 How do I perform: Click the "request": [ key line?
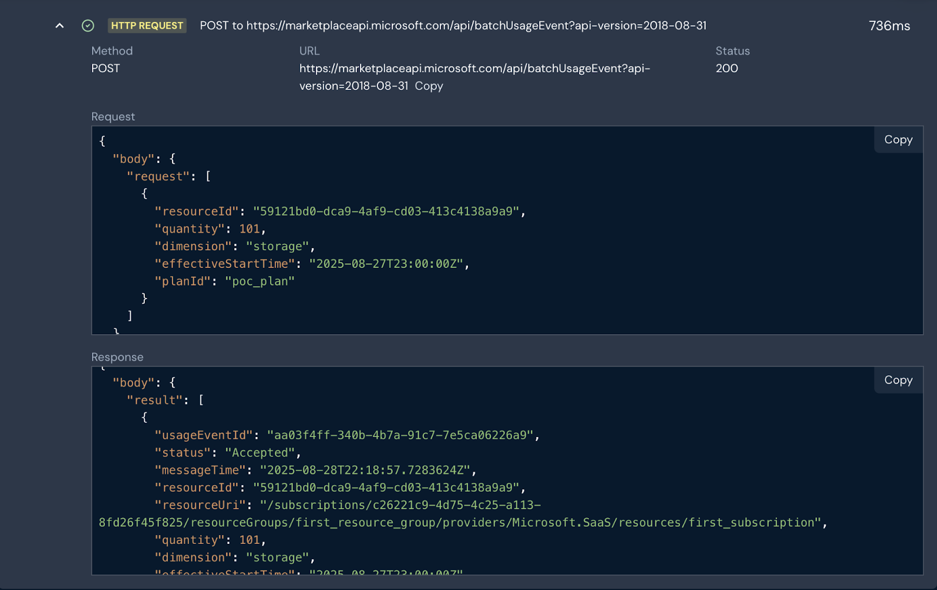(x=169, y=177)
